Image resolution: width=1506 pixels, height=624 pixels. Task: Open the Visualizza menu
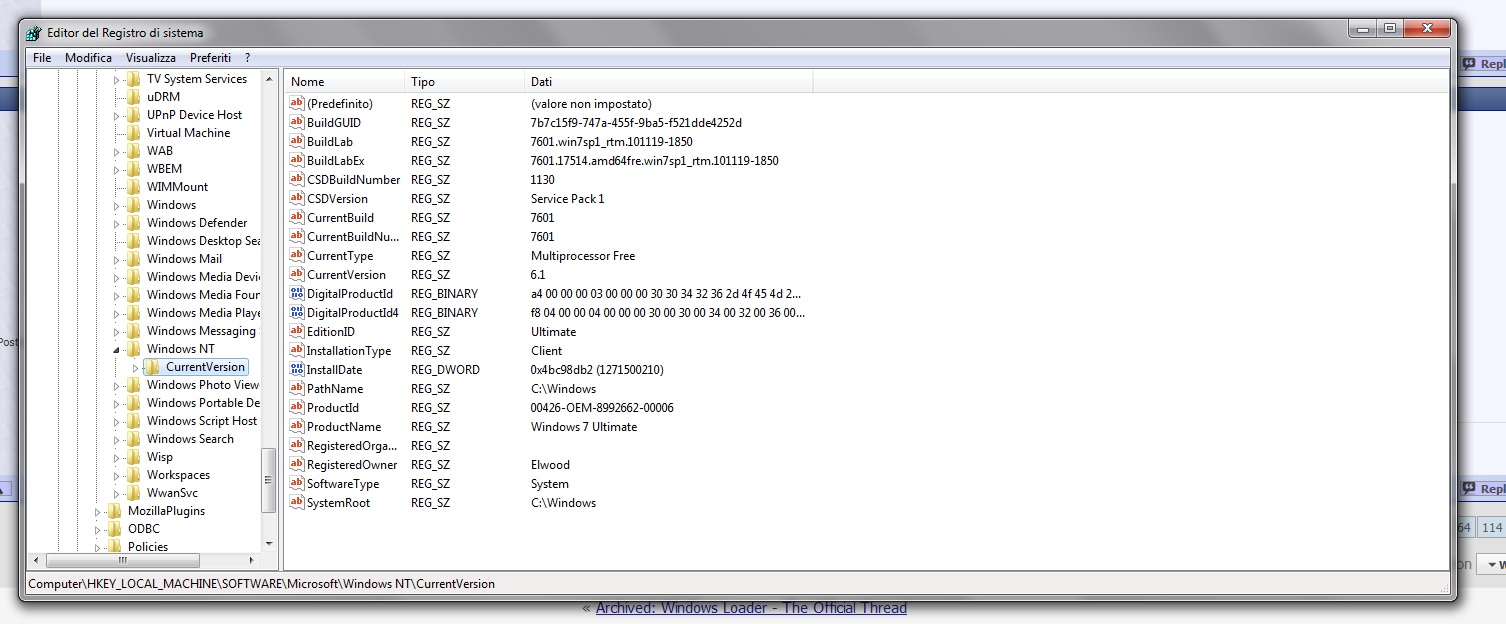point(151,58)
